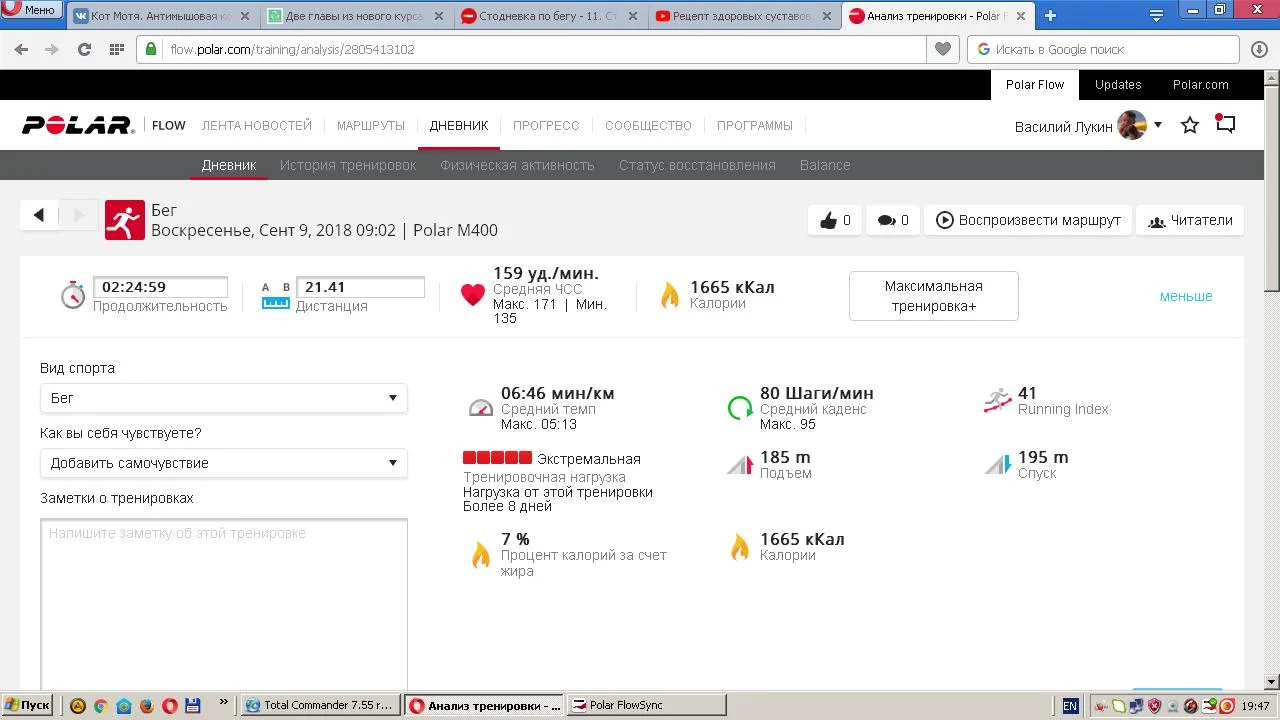This screenshot has height=720, width=1280.
Task: Go to previous training with left arrow
Action: 39,215
